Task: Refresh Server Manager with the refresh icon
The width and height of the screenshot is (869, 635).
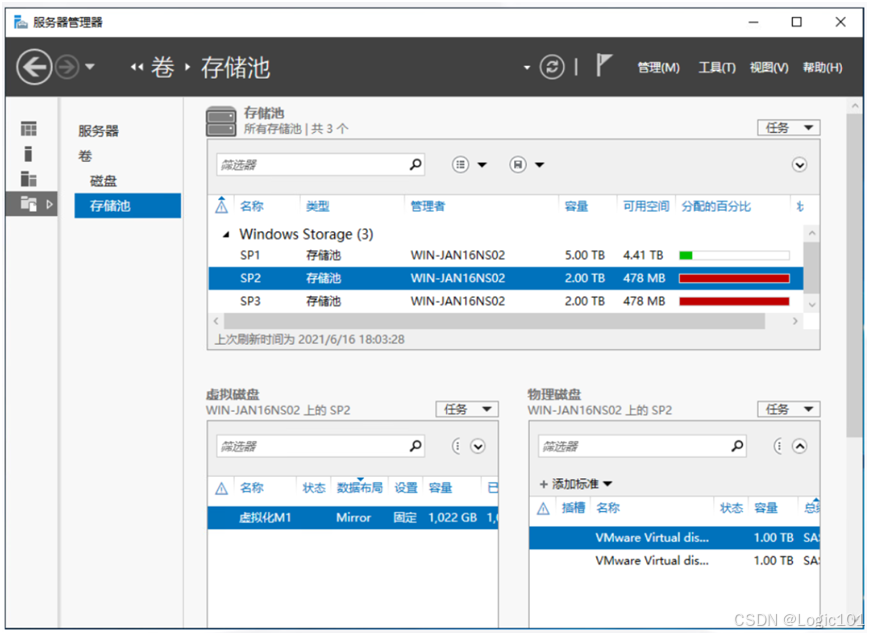Action: 552,67
